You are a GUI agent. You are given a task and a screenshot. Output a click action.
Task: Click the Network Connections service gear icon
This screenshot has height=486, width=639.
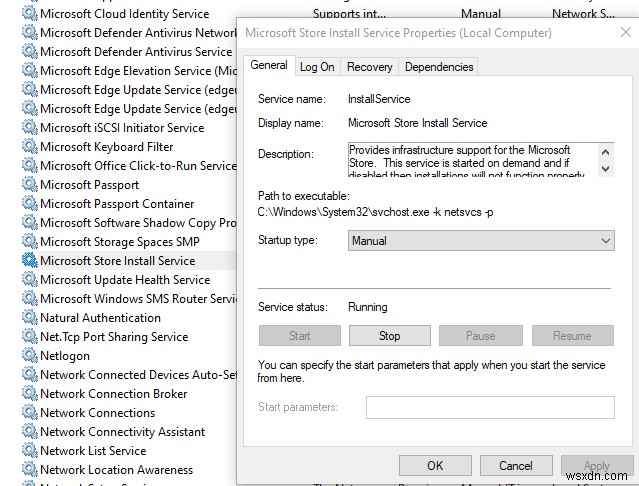coord(29,413)
